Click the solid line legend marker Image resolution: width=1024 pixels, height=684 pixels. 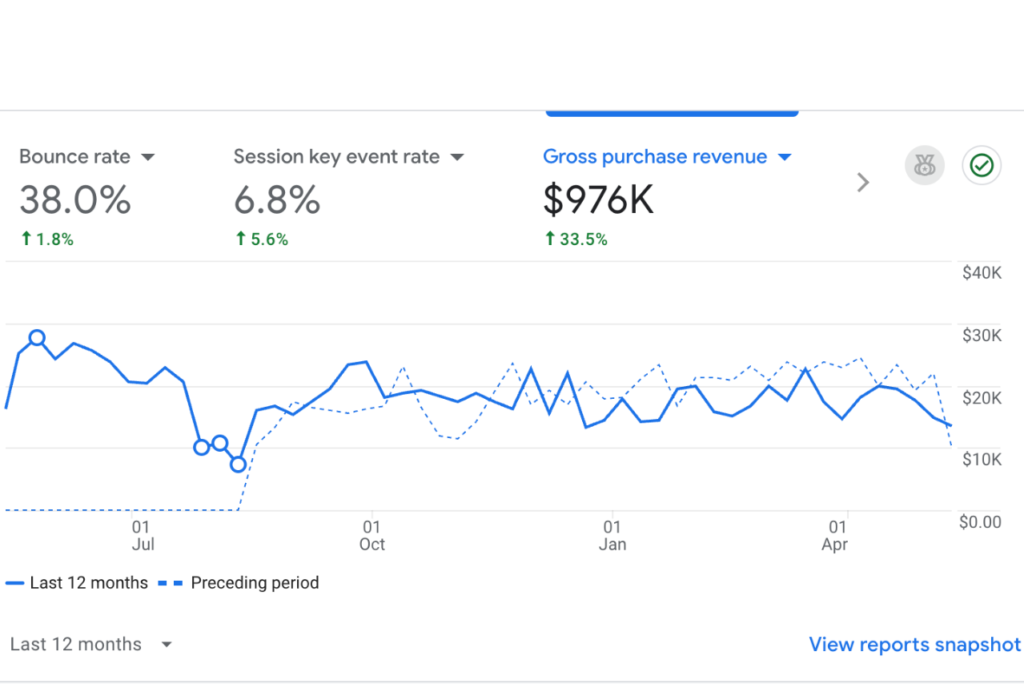tap(15, 583)
